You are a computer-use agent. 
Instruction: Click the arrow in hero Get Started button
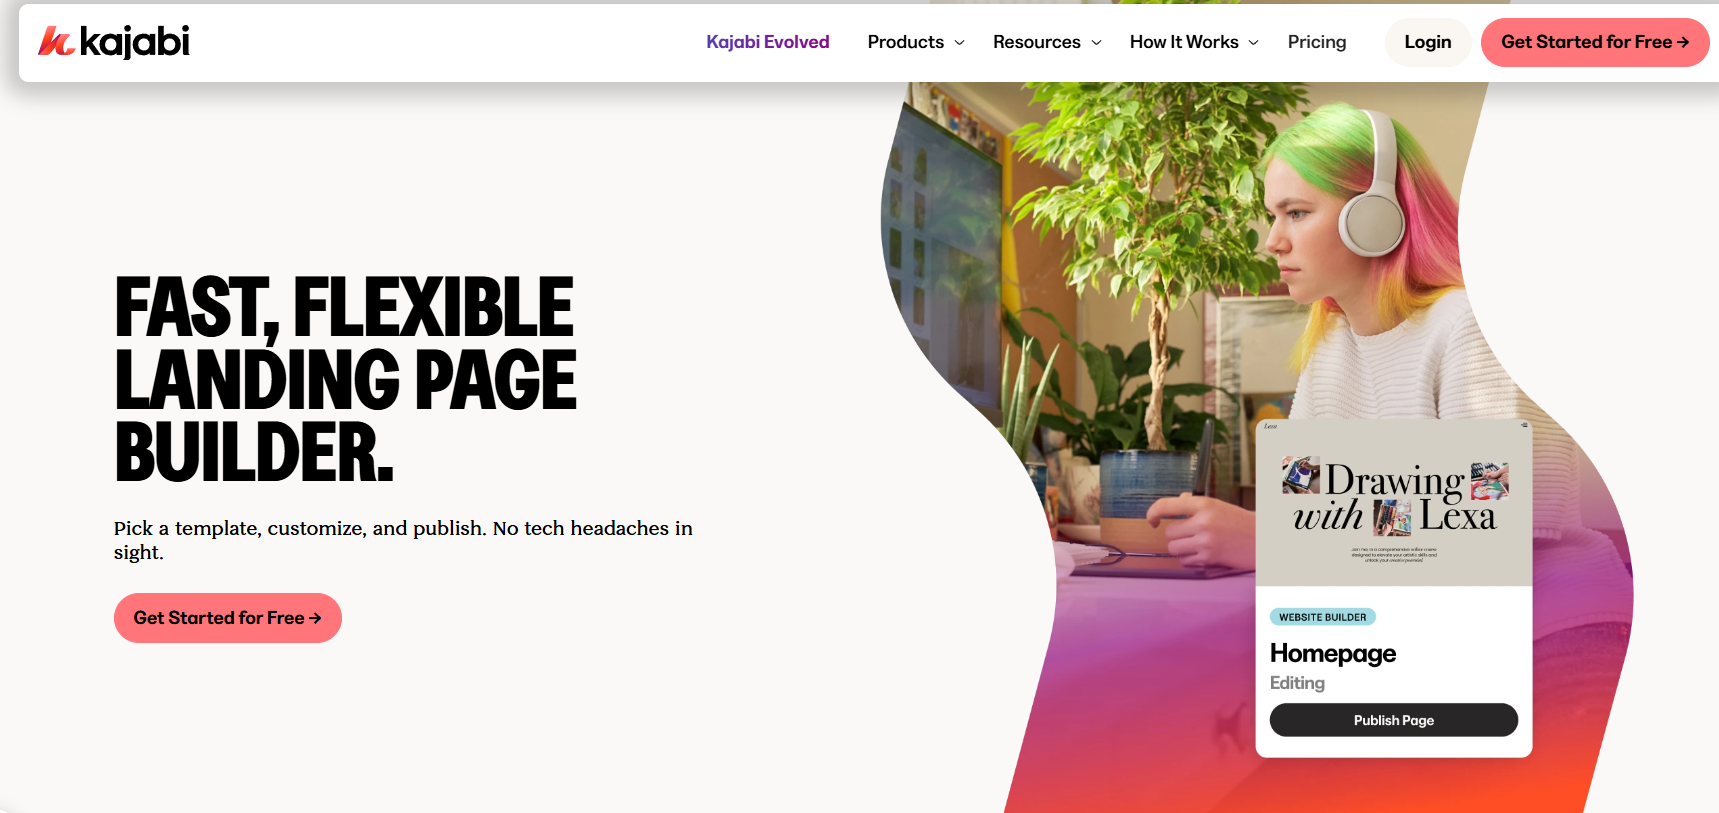pos(315,618)
